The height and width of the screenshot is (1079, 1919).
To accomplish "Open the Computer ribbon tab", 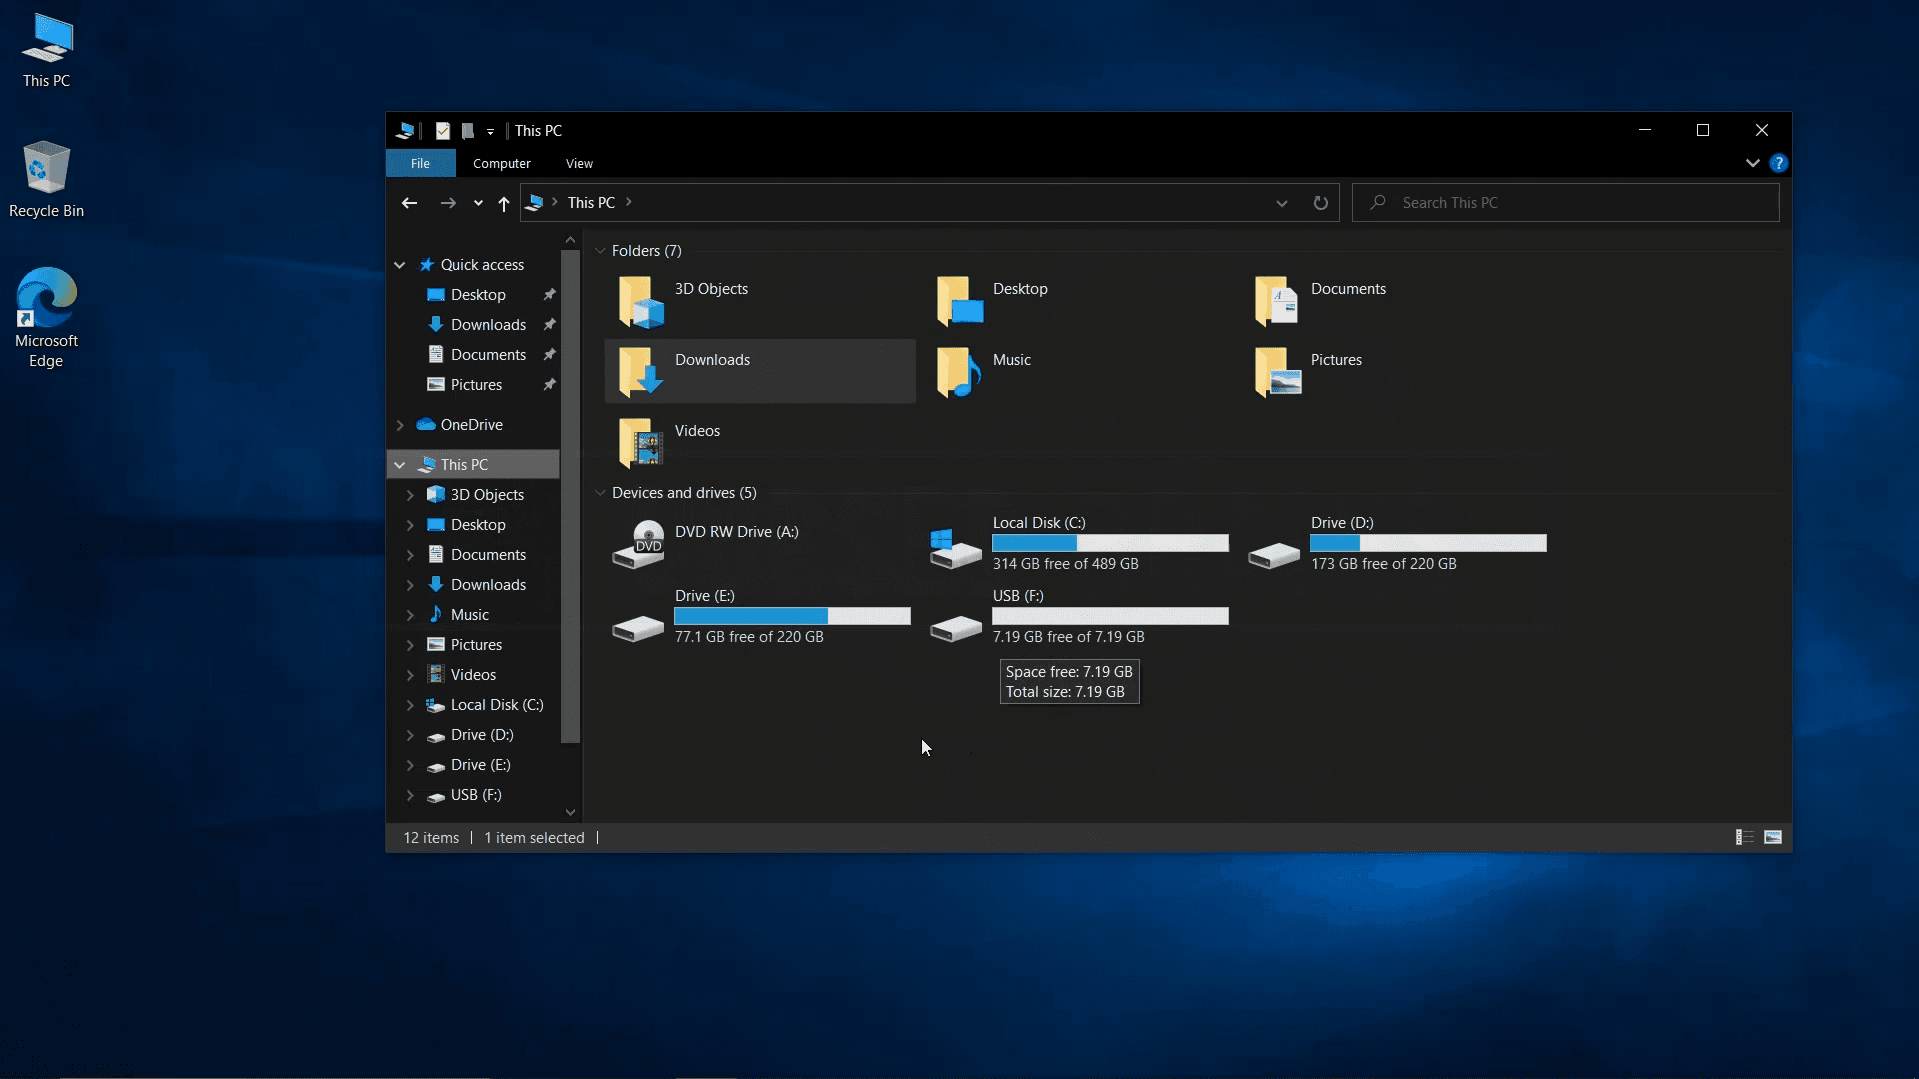I will 502,163.
